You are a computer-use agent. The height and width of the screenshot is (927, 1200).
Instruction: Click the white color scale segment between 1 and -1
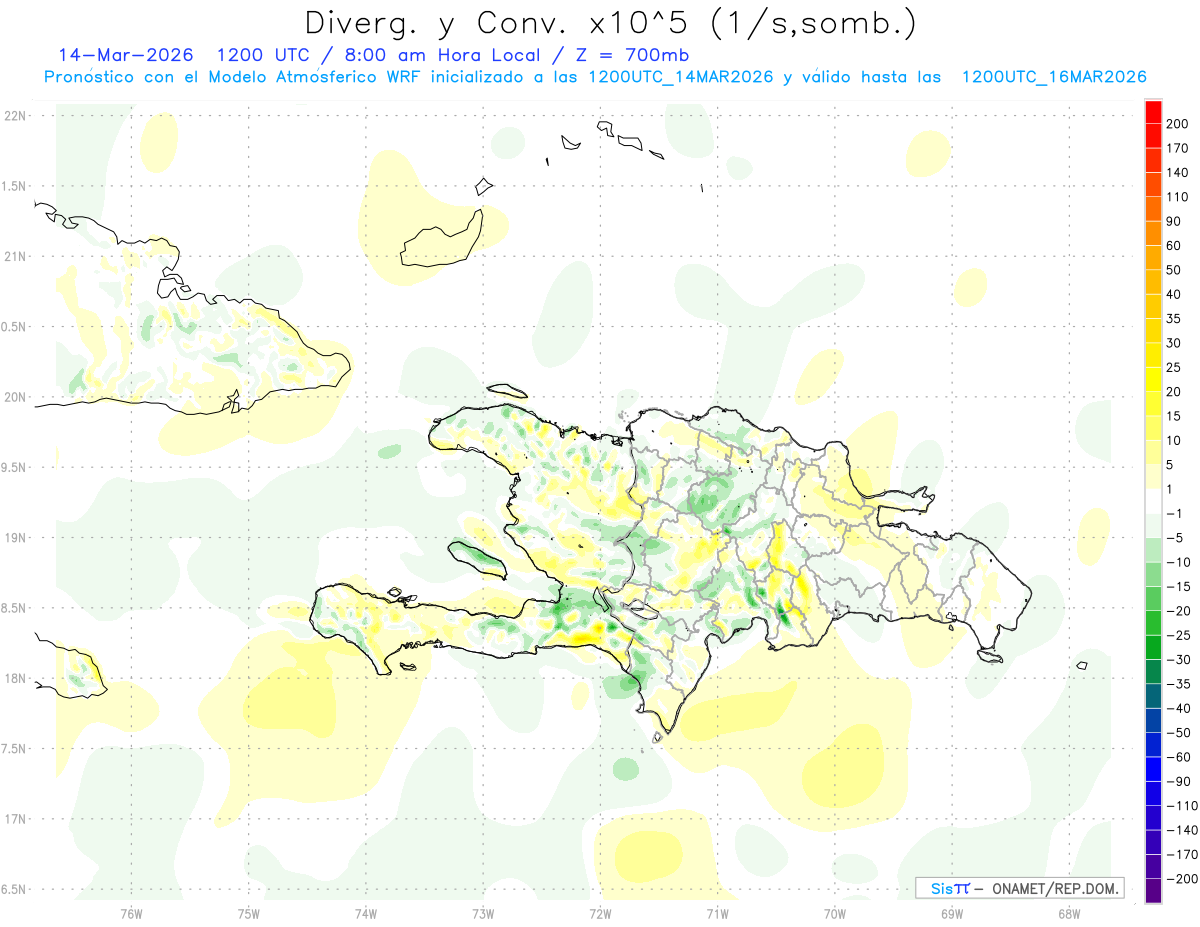pyautogui.click(x=1153, y=501)
